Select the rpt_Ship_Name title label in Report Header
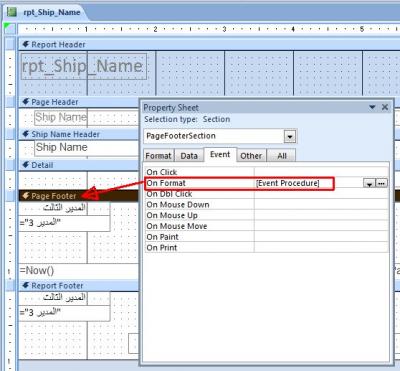This screenshot has height=371, width=400. (x=84, y=66)
